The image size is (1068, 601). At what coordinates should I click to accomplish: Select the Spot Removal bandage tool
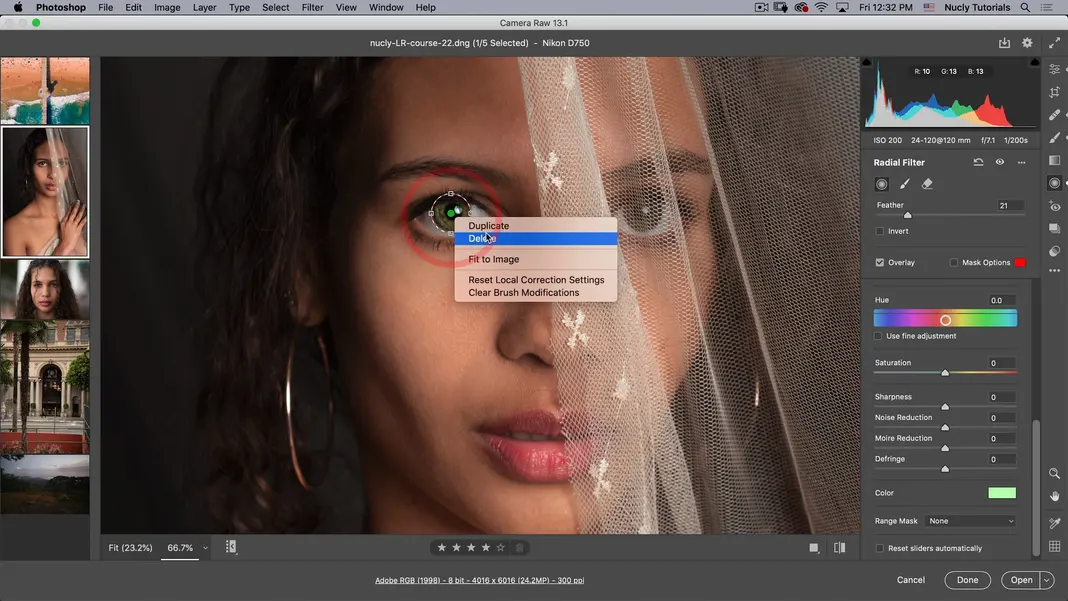(x=1054, y=114)
